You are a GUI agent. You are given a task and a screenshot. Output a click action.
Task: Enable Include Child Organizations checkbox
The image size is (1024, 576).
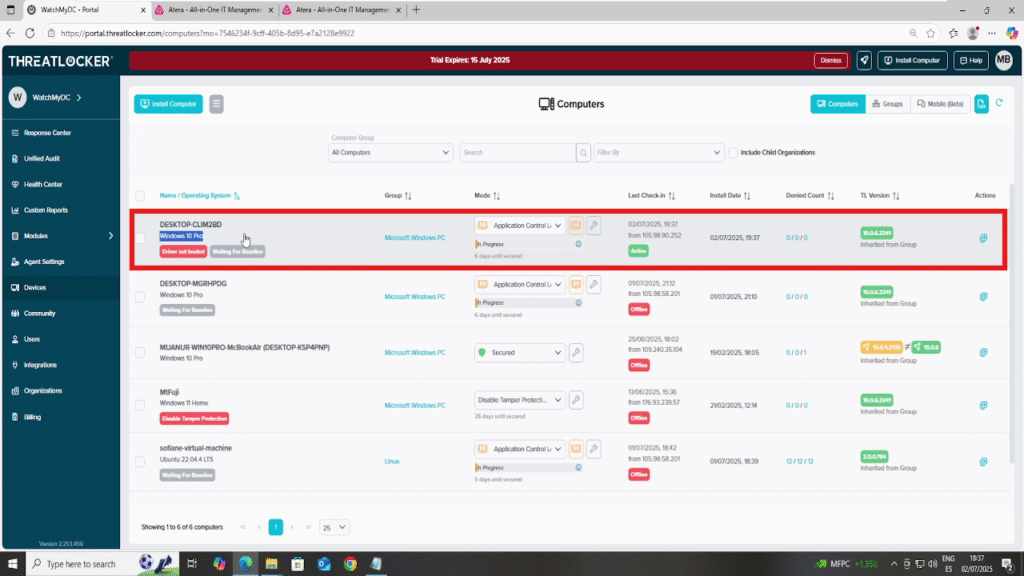click(733, 153)
